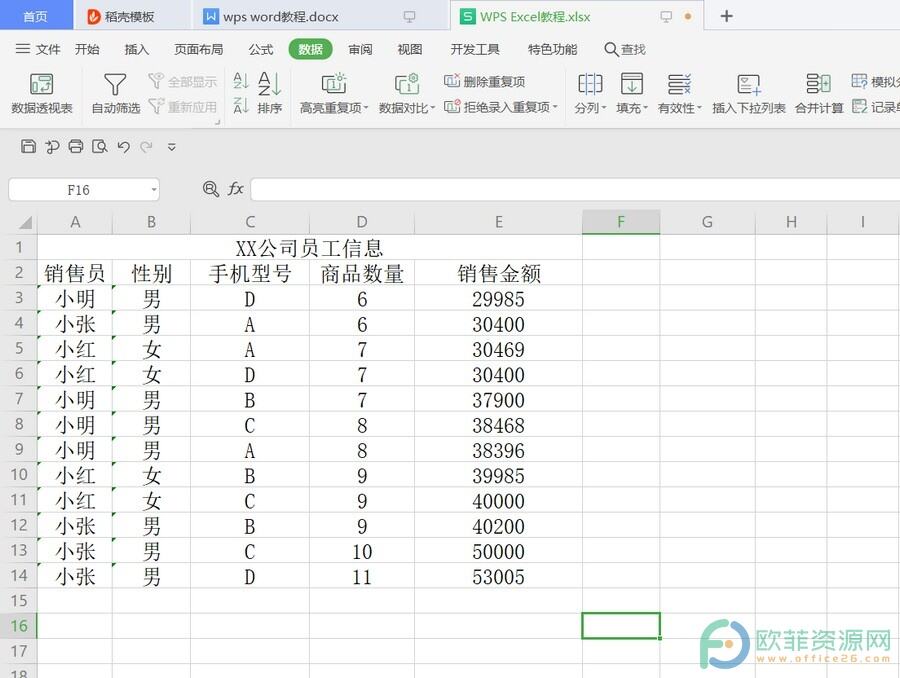Screen dimensions: 900x678
Task: Click the export-to-PDF icon beside Save
Action: point(52,147)
